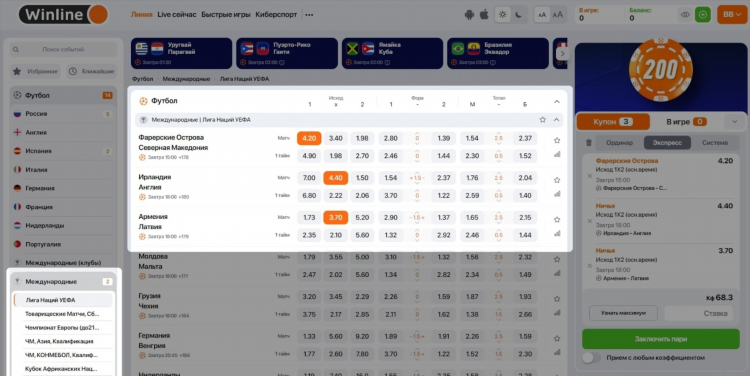Select Англия in the sidebar
Screen dimensions: 750x376
[63, 133]
